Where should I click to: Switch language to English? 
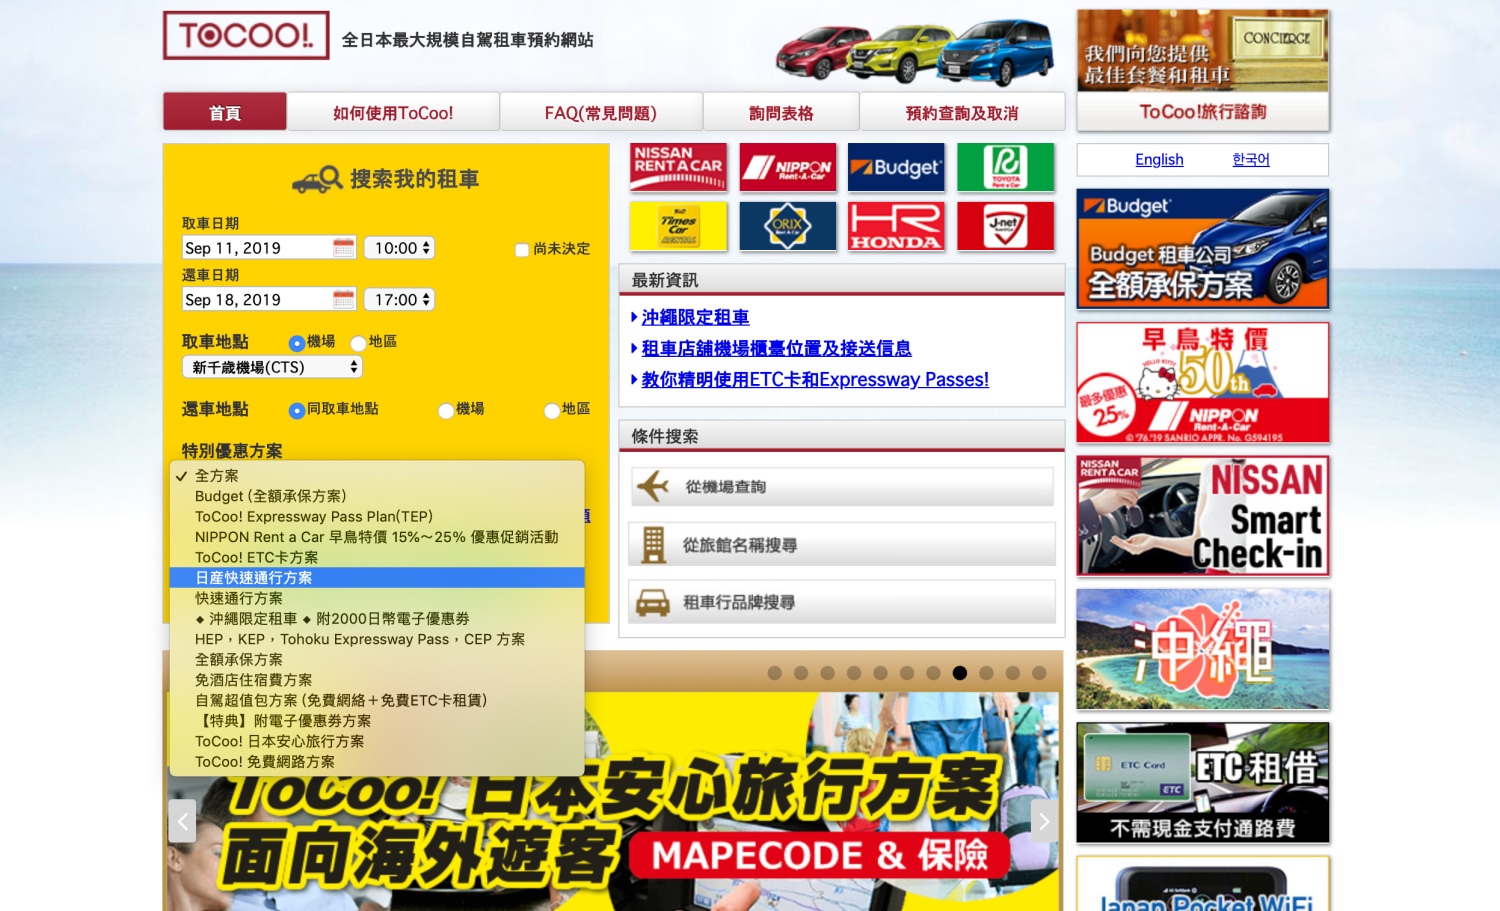(1159, 160)
